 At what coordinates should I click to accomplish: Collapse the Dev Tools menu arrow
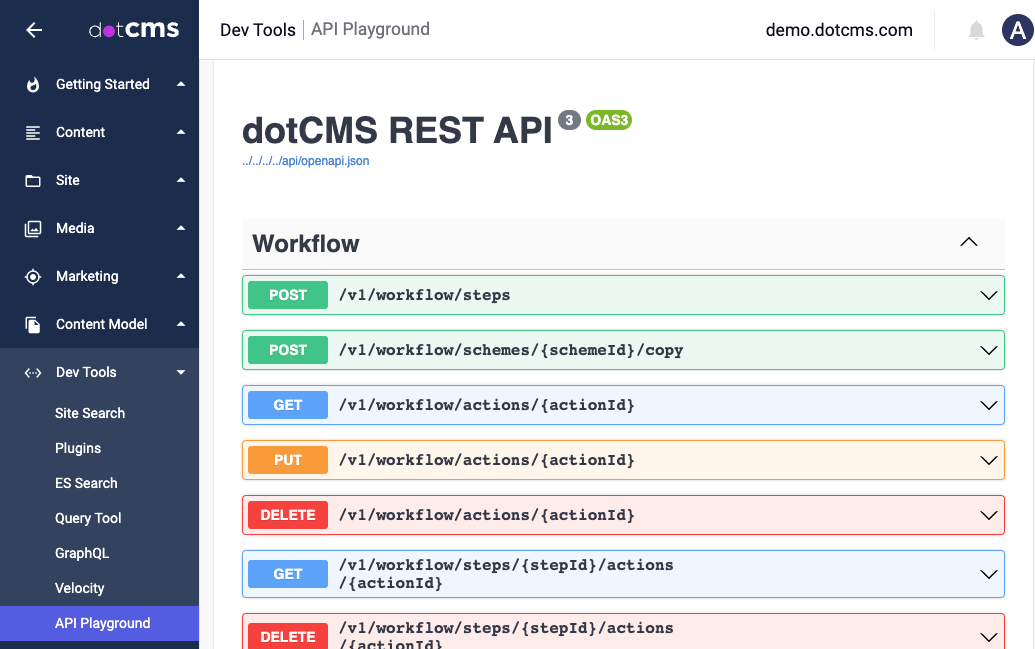(181, 373)
